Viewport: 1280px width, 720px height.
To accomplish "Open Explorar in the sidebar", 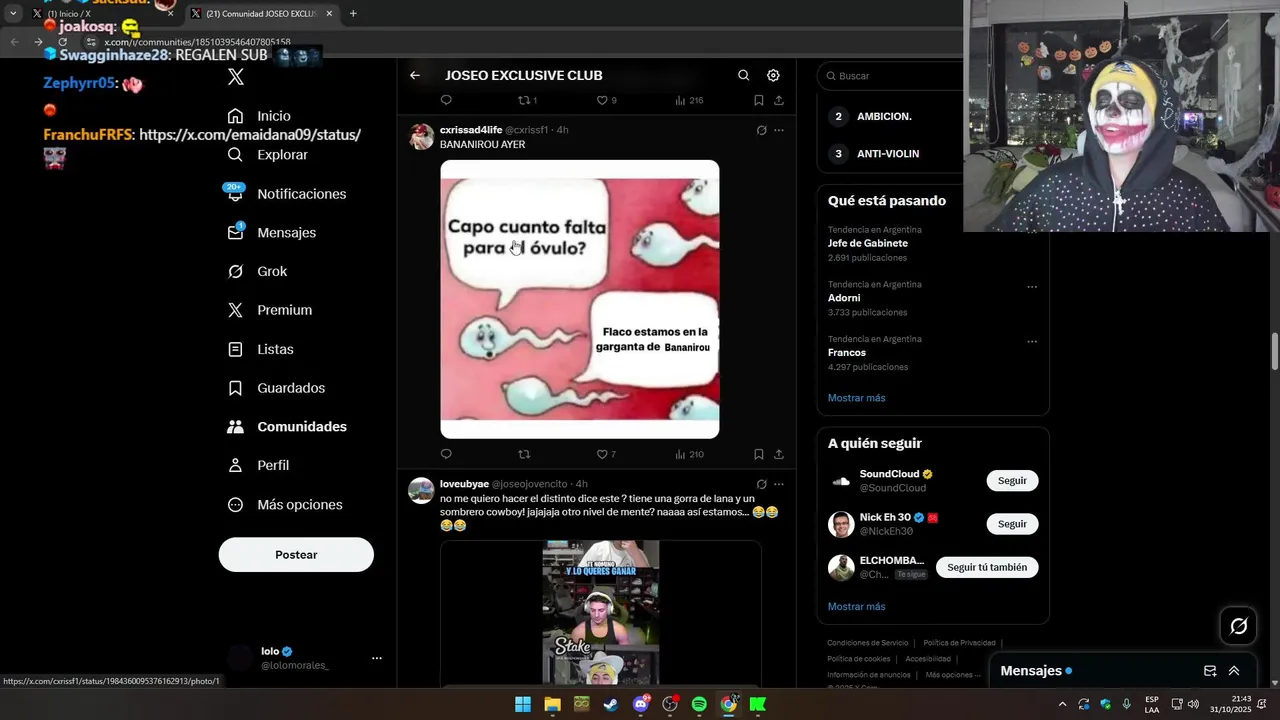I will click(x=267, y=155).
